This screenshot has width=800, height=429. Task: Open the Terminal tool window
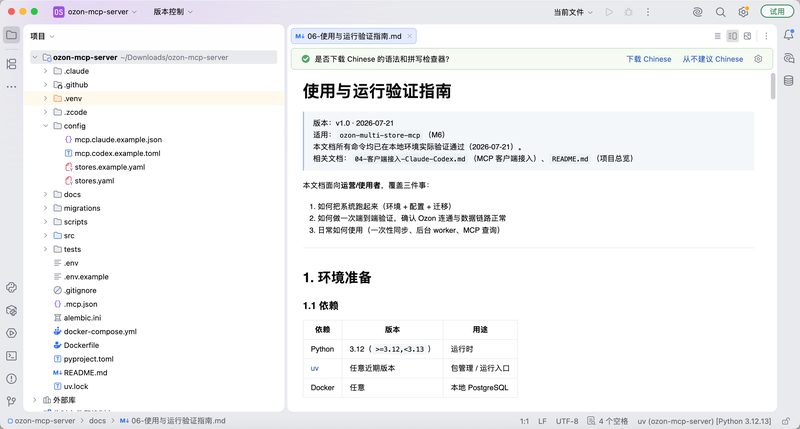pos(11,356)
